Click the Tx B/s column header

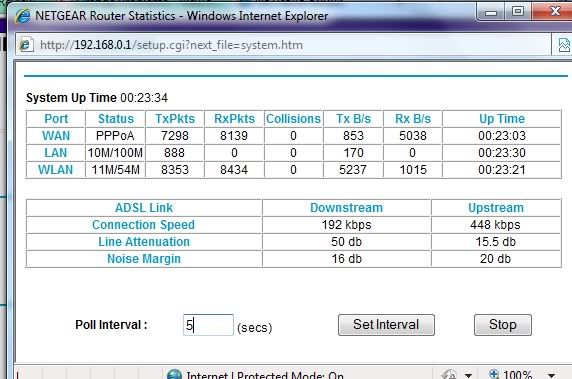[x=353, y=119]
